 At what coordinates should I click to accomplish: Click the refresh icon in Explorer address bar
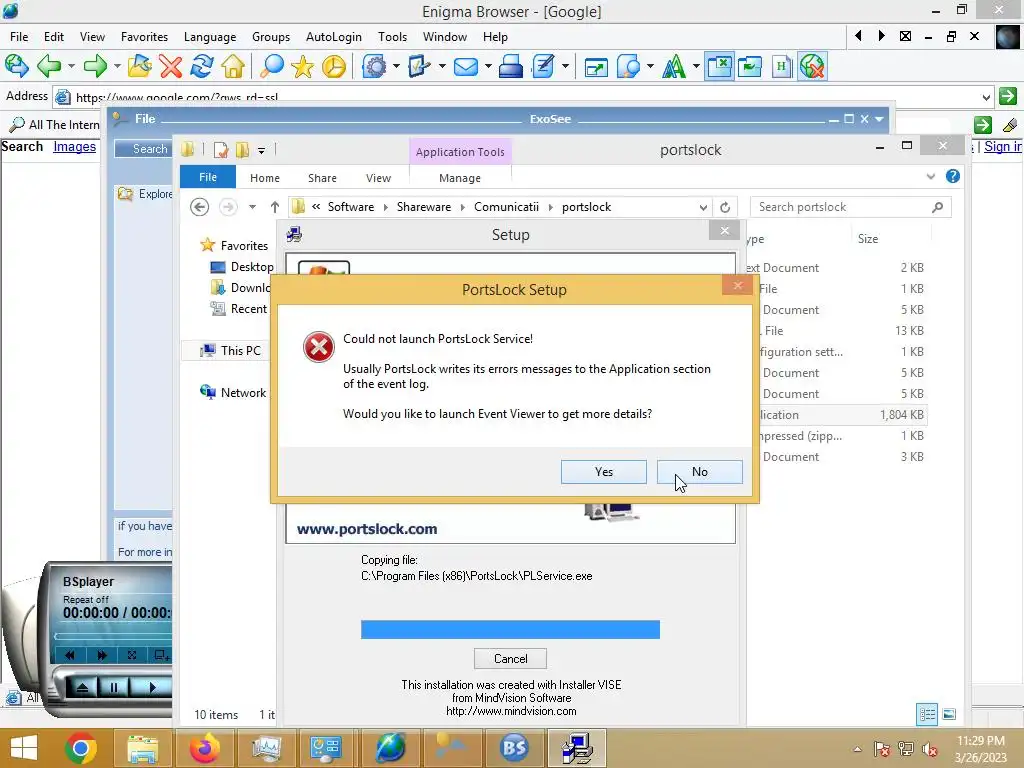(x=725, y=207)
